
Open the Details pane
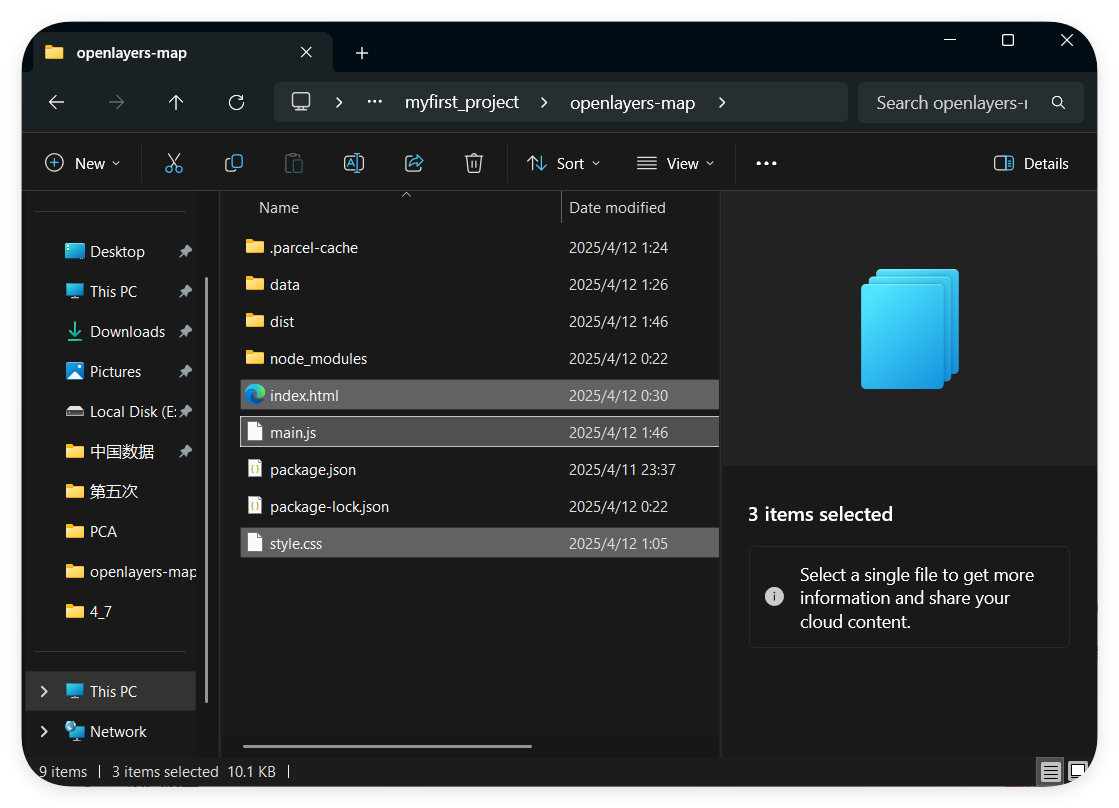1031,163
